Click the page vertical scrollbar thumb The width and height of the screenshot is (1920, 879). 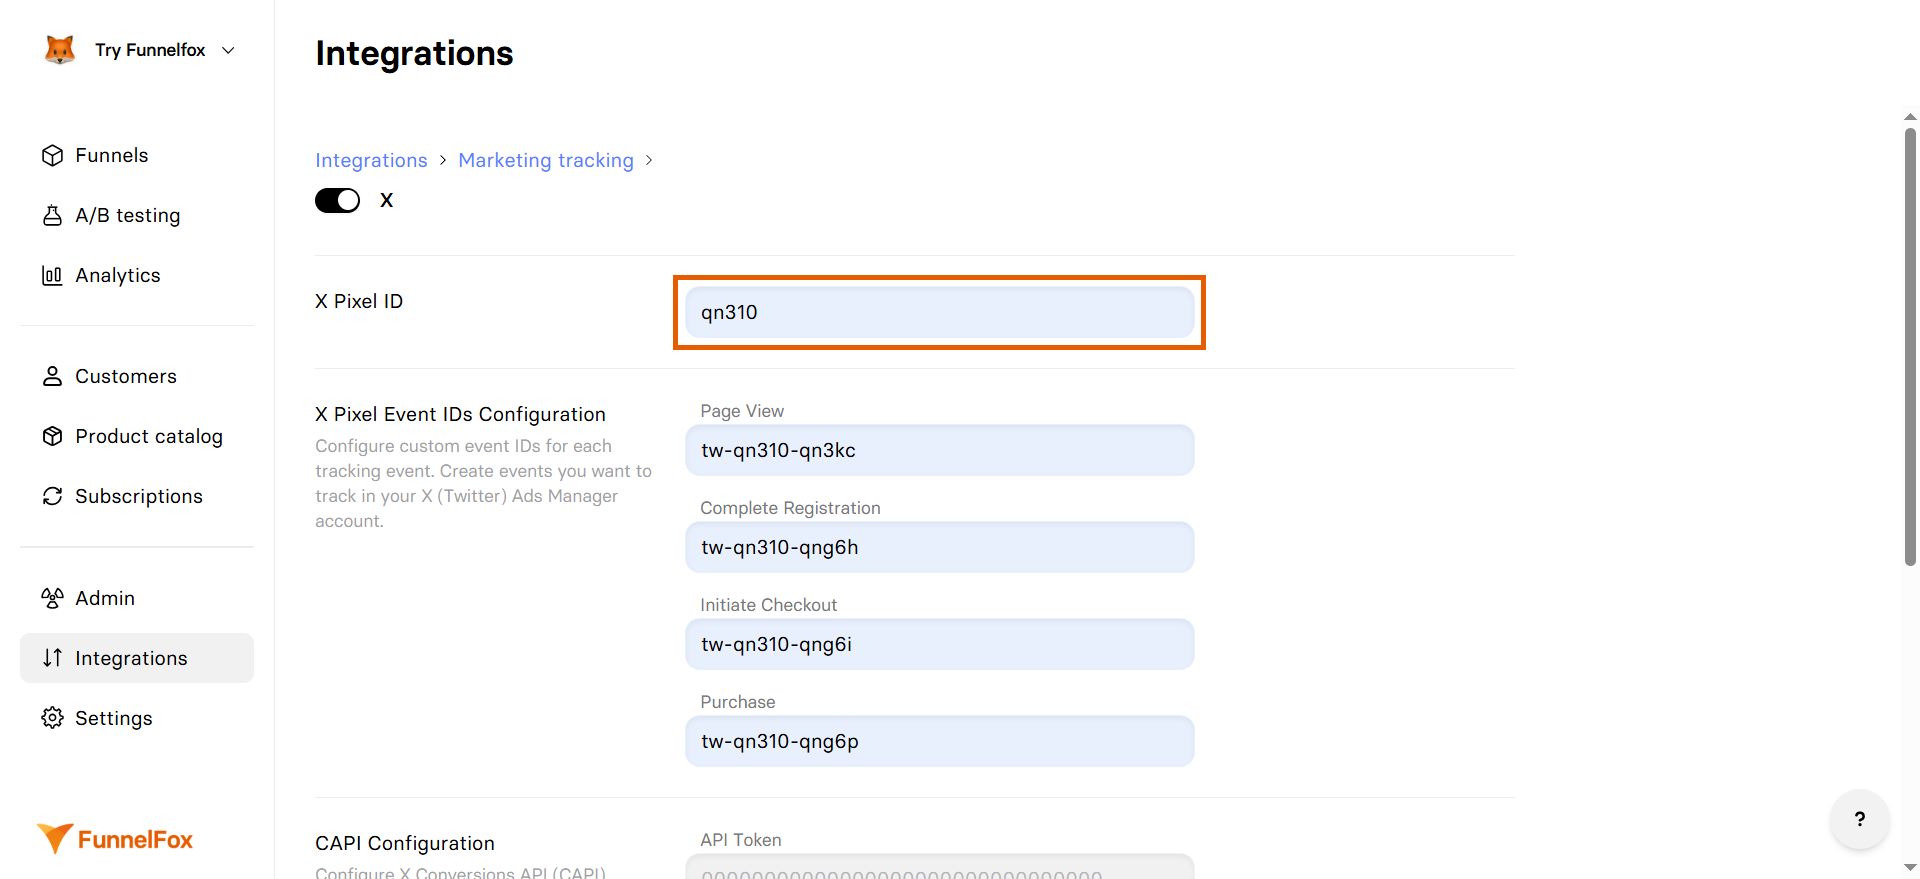click(x=1910, y=346)
